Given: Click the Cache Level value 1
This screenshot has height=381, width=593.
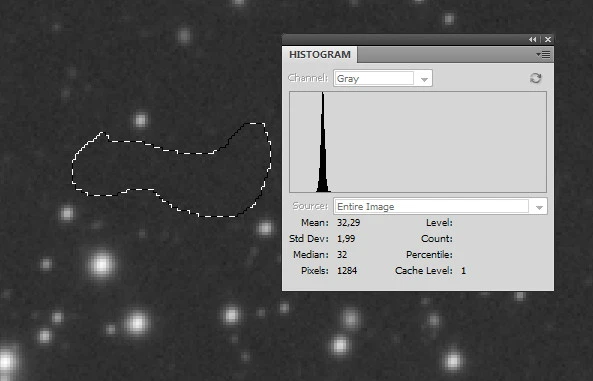Looking at the screenshot, I should [x=463, y=271].
